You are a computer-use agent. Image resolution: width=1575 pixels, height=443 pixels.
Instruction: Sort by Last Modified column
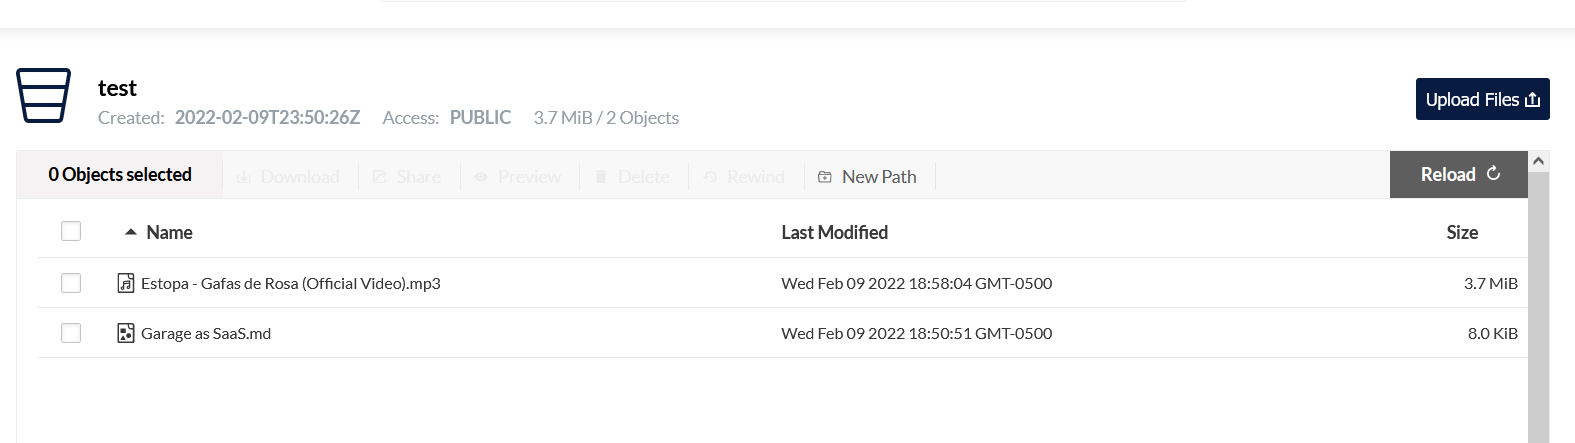(834, 232)
